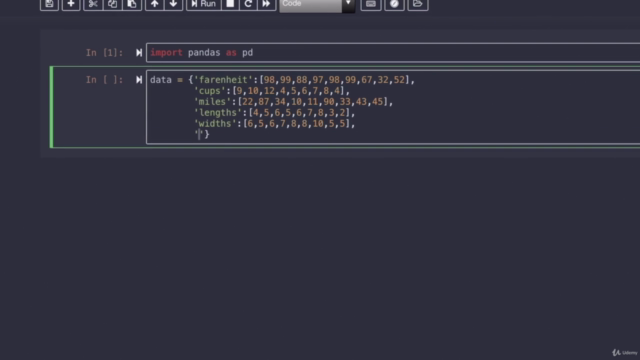This screenshot has width=640, height=360.
Task: Click the word 'data' variable name
Action: click(x=161, y=80)
